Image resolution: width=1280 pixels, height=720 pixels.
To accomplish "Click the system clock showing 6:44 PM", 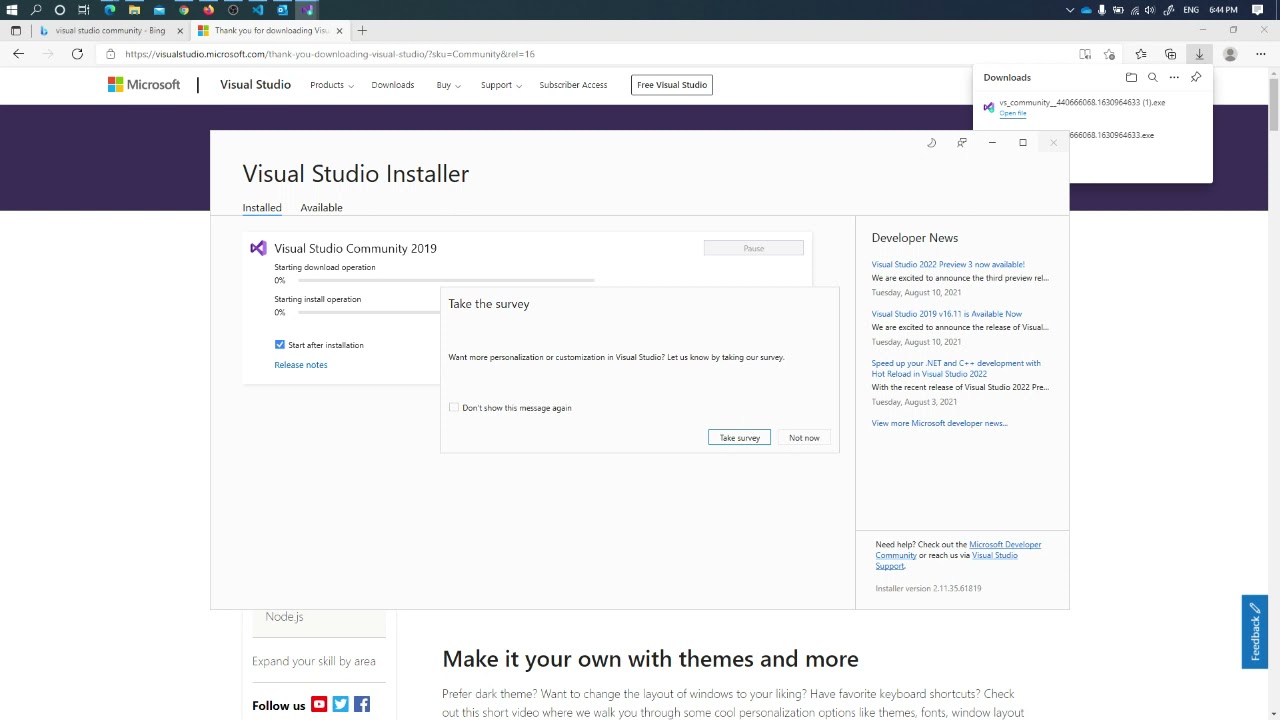I will tap(1223, 10).
